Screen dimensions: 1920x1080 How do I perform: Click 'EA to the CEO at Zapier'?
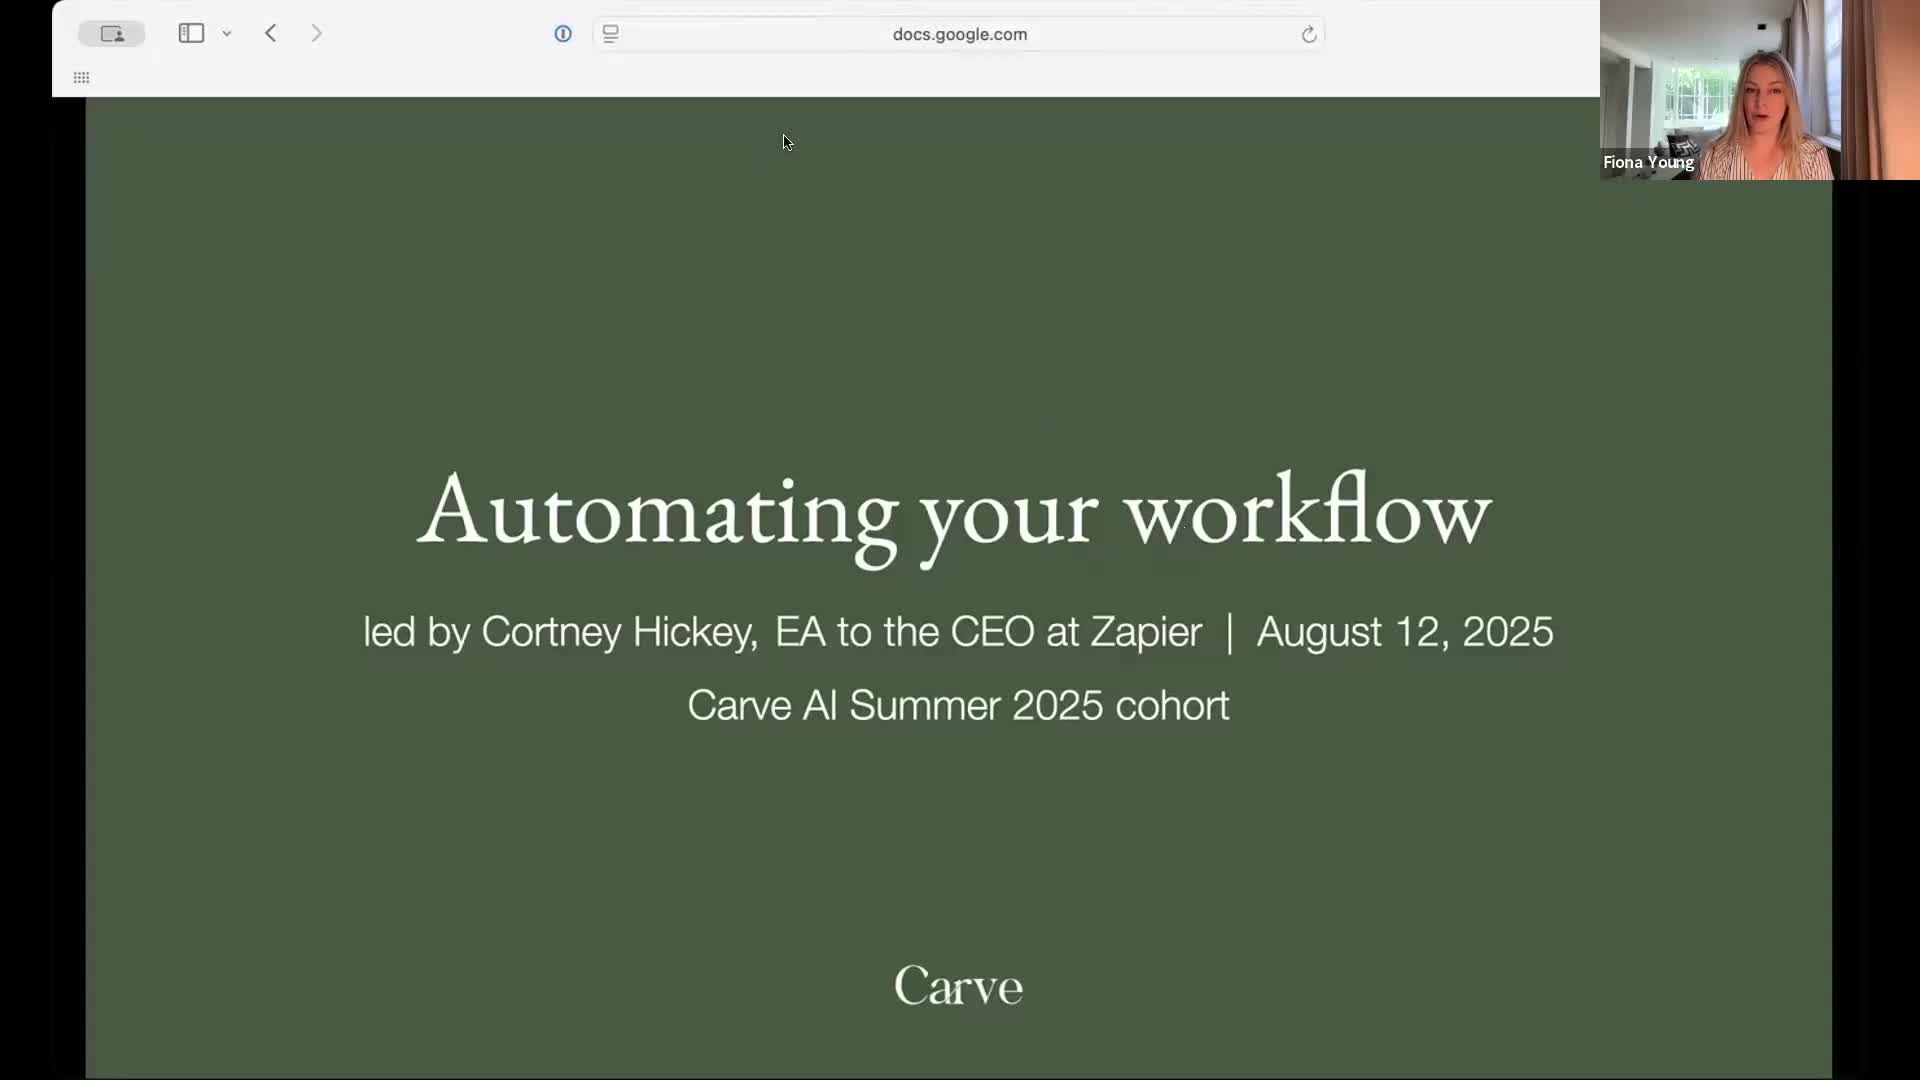(988, 632)
